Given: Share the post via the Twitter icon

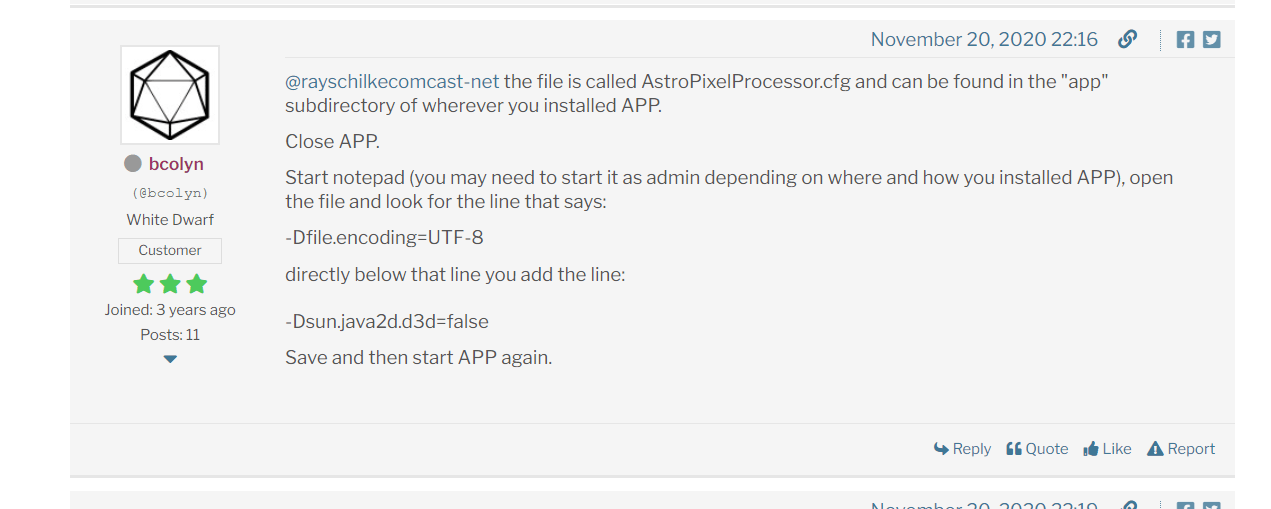Looking at the screenshot, I should pyautogui.click(x=1211, y=40).
